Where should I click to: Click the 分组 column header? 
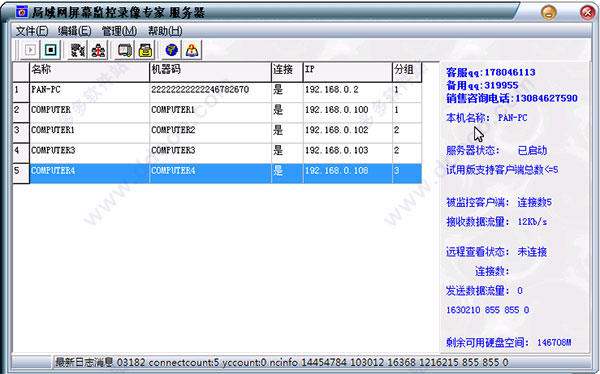click(407, 72)
